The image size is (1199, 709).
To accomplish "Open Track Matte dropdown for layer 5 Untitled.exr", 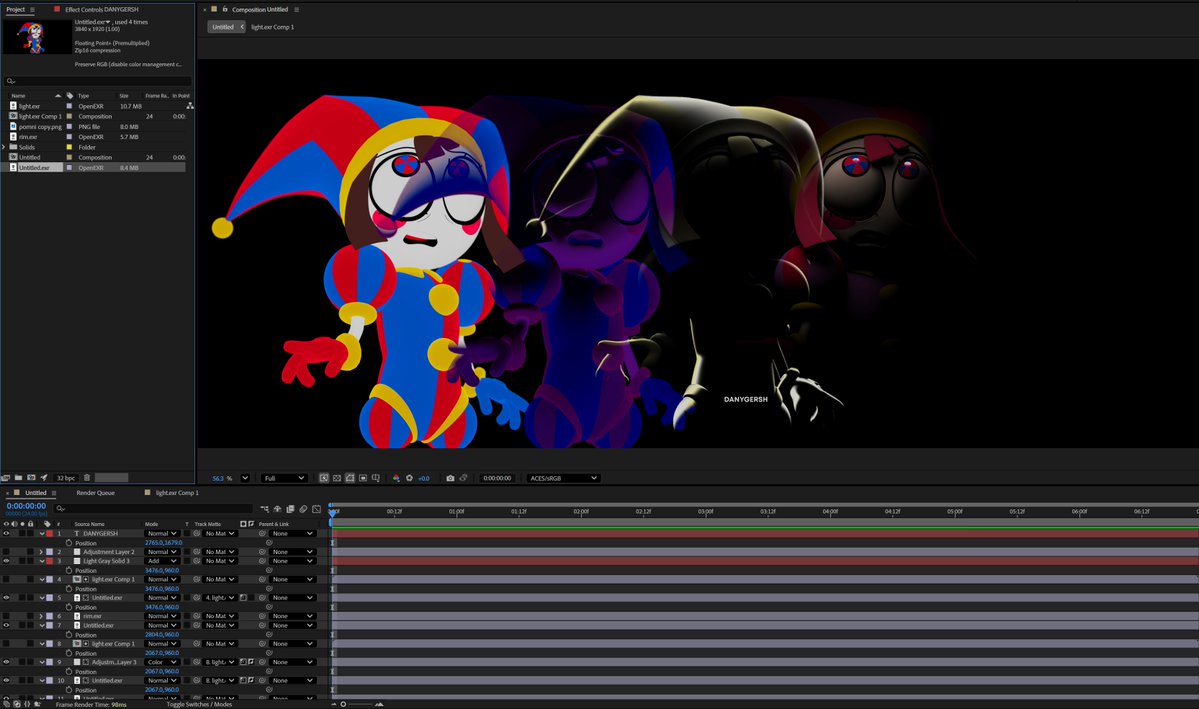I will [x=220, y=598].
